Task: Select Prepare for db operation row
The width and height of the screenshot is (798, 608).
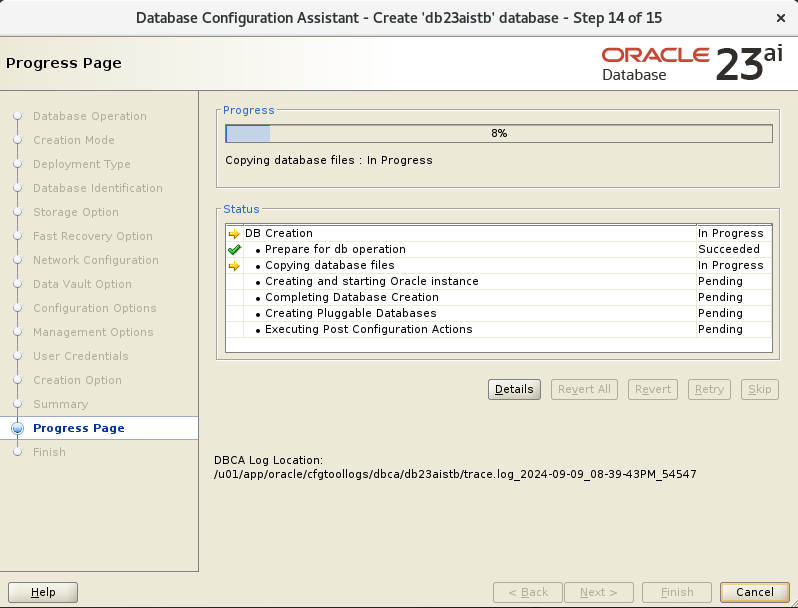Action: point(499,249)
